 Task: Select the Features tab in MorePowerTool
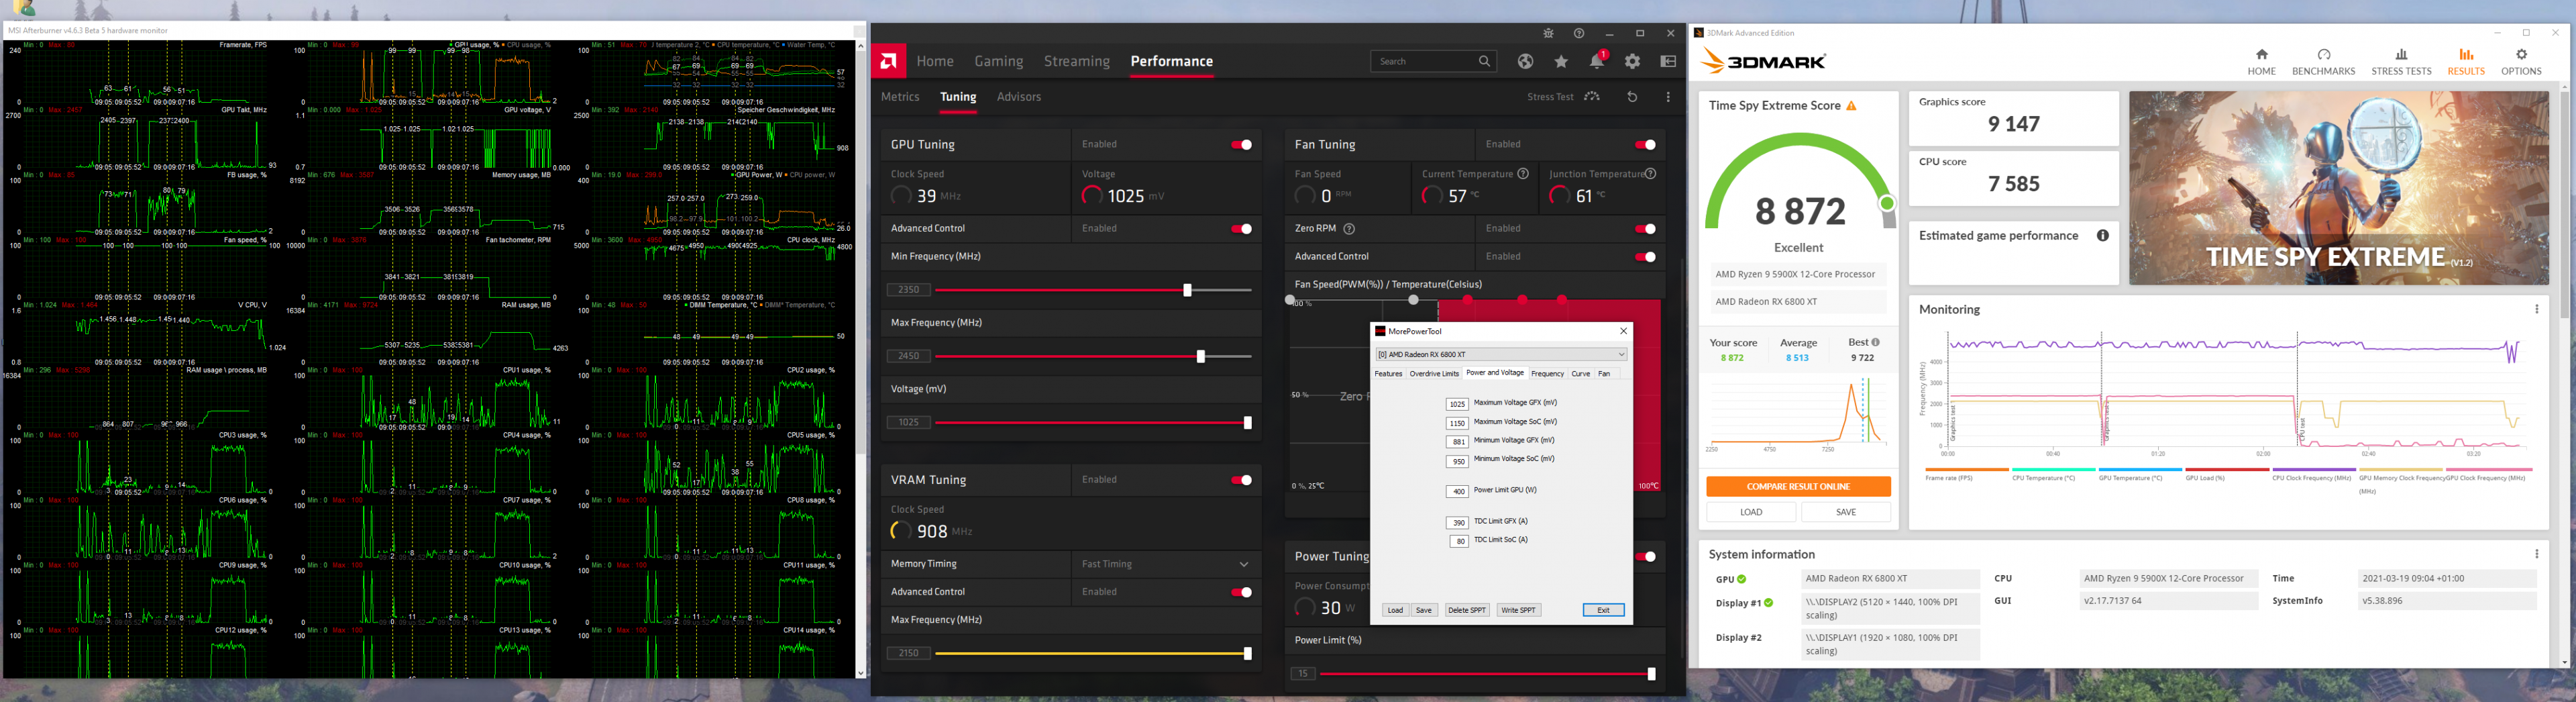[x=1388, y=374]
